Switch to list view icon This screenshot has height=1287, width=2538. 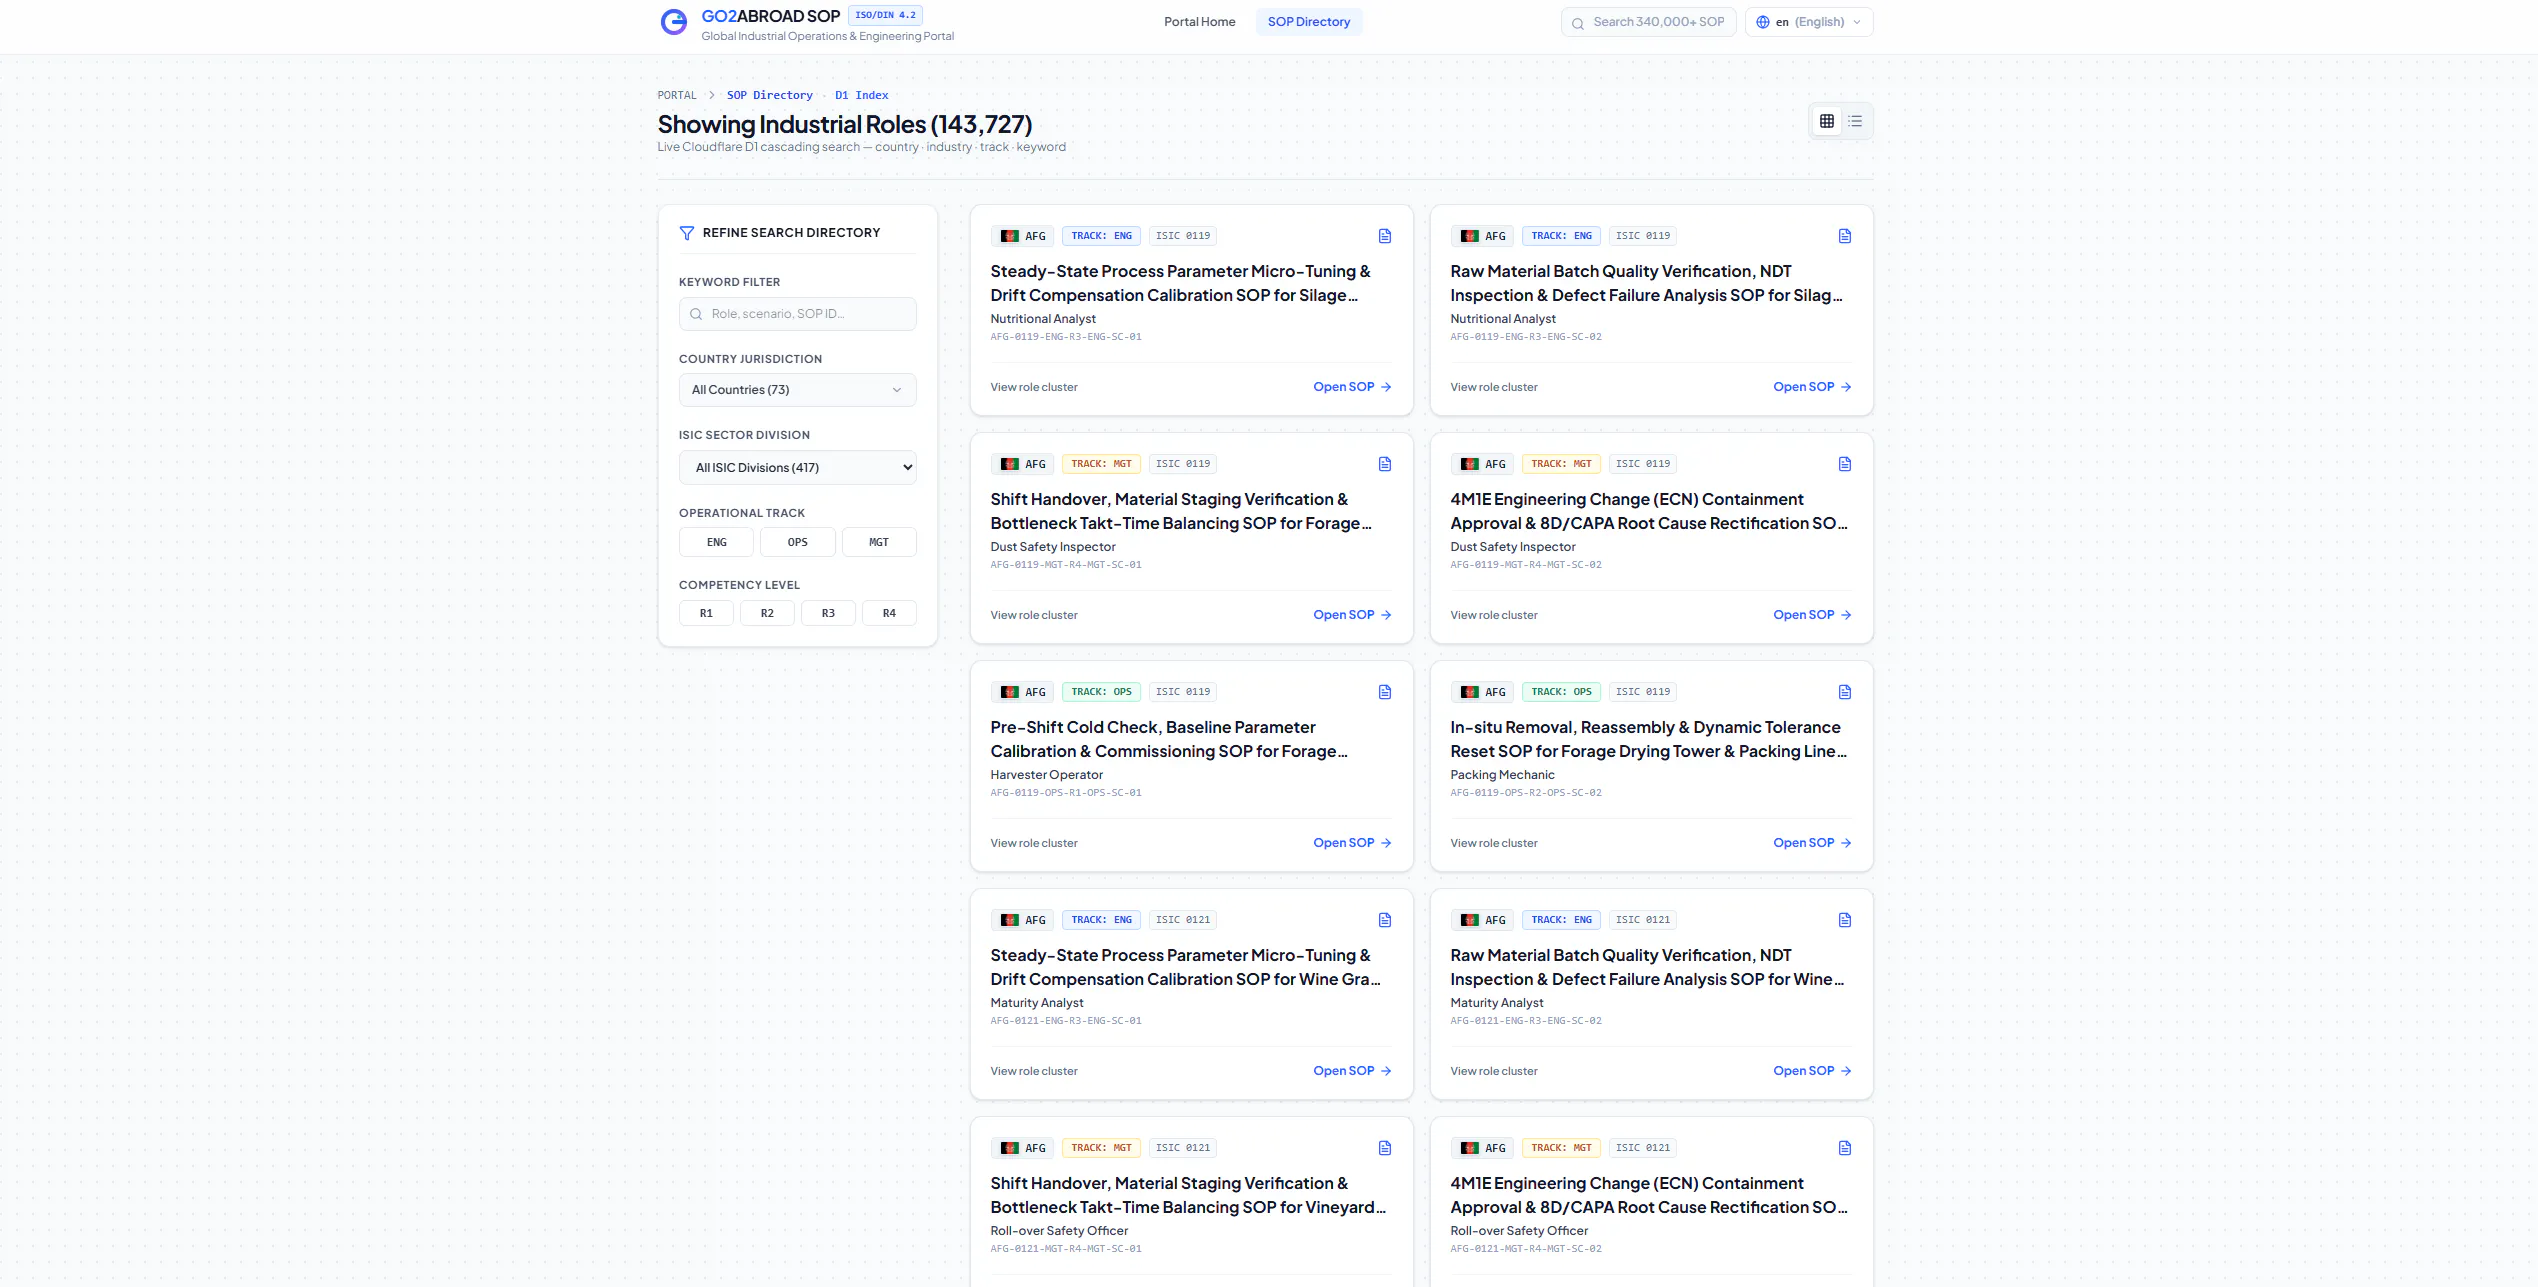pos(1856,121)
